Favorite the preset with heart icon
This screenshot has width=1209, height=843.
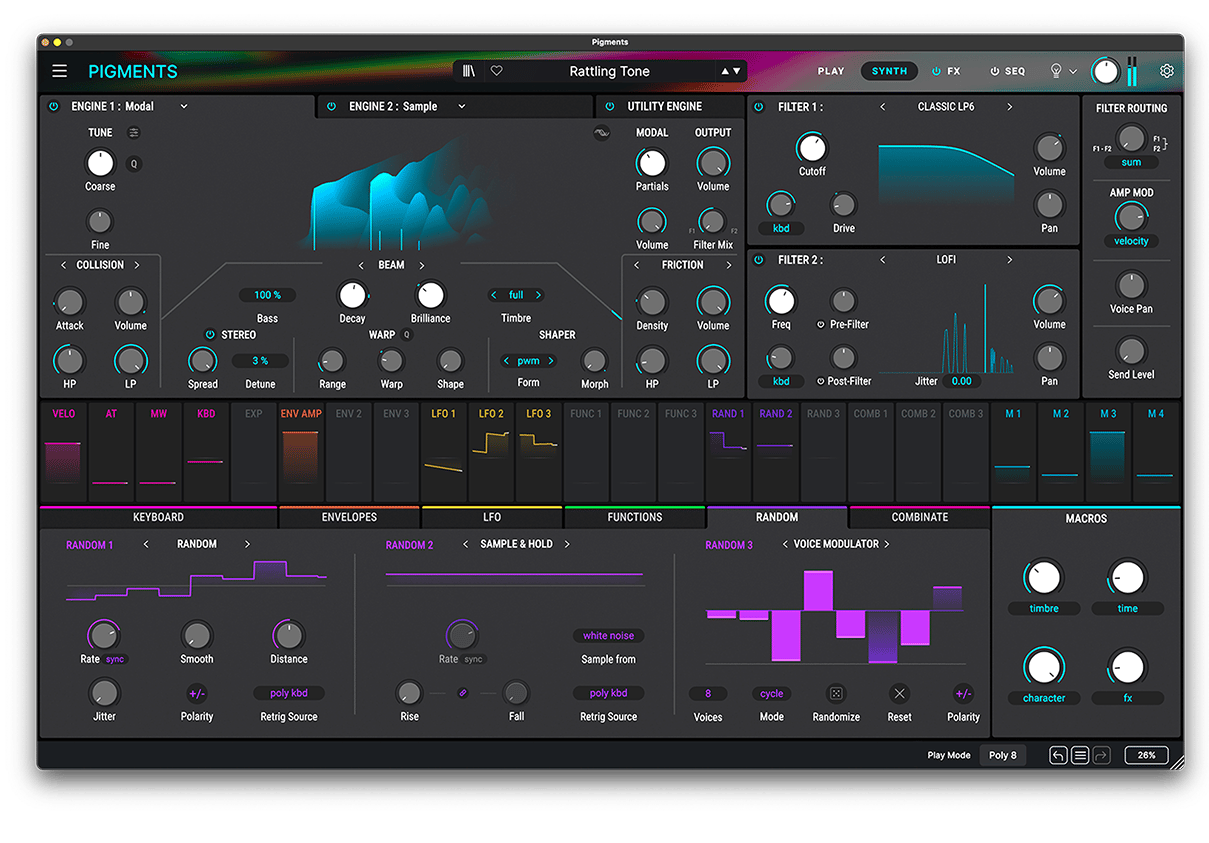(496, 71)
